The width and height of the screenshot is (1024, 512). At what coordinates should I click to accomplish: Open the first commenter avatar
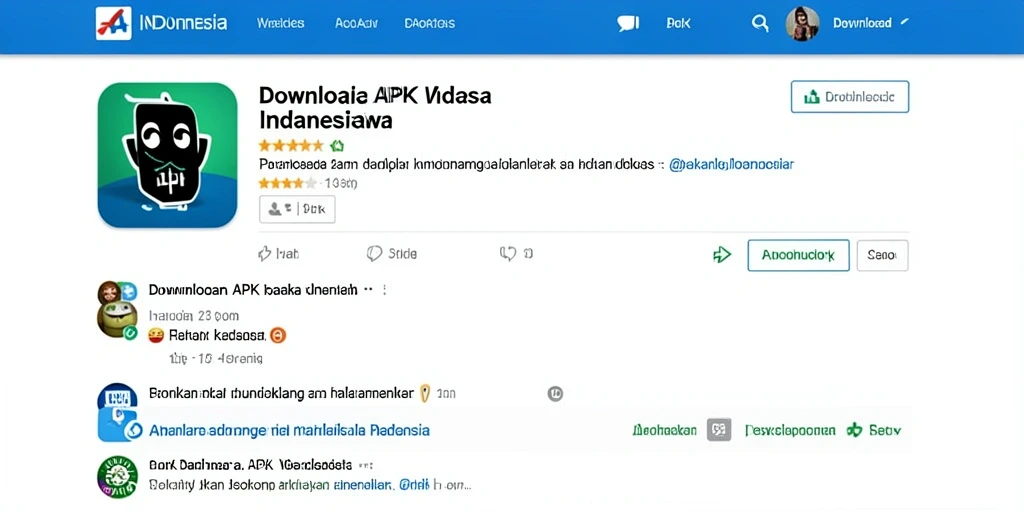(117, 310)
